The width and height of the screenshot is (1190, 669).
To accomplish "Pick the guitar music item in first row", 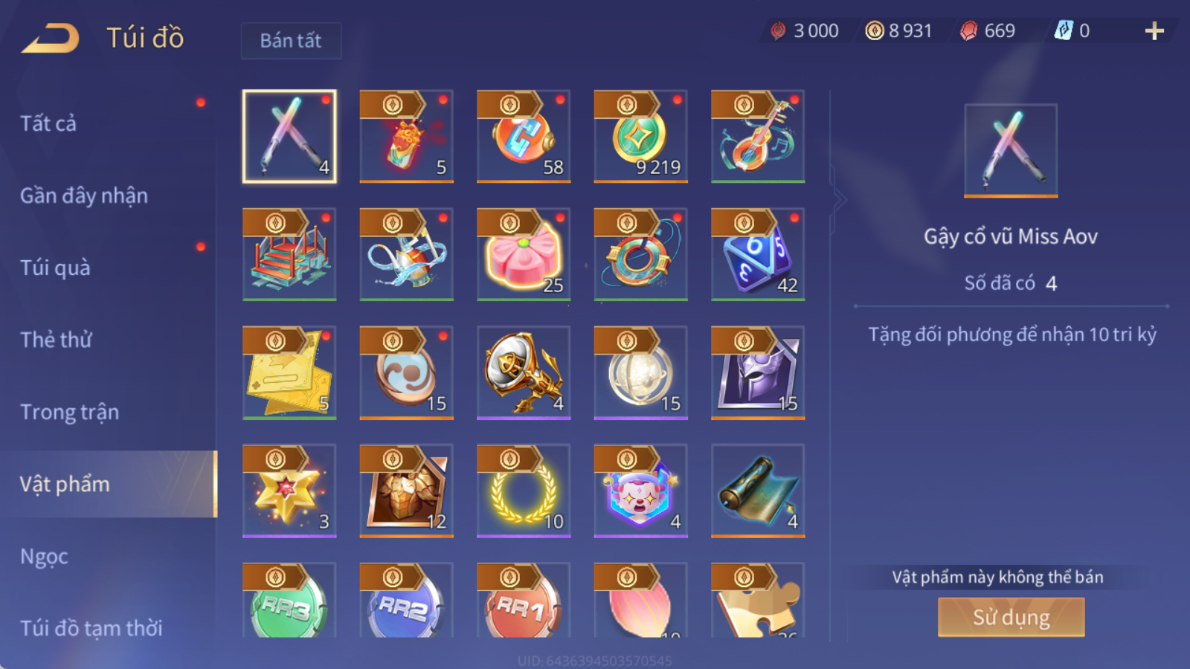I will [757, 137].
